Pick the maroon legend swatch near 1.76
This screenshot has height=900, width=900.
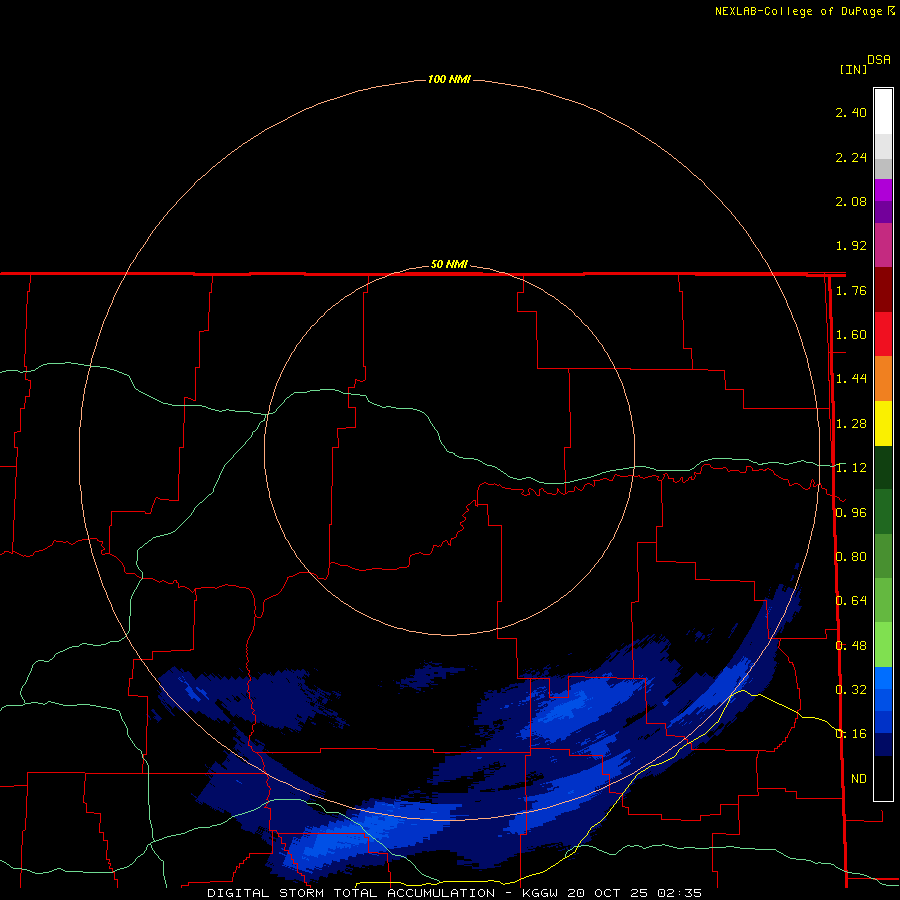coord(883,290)
